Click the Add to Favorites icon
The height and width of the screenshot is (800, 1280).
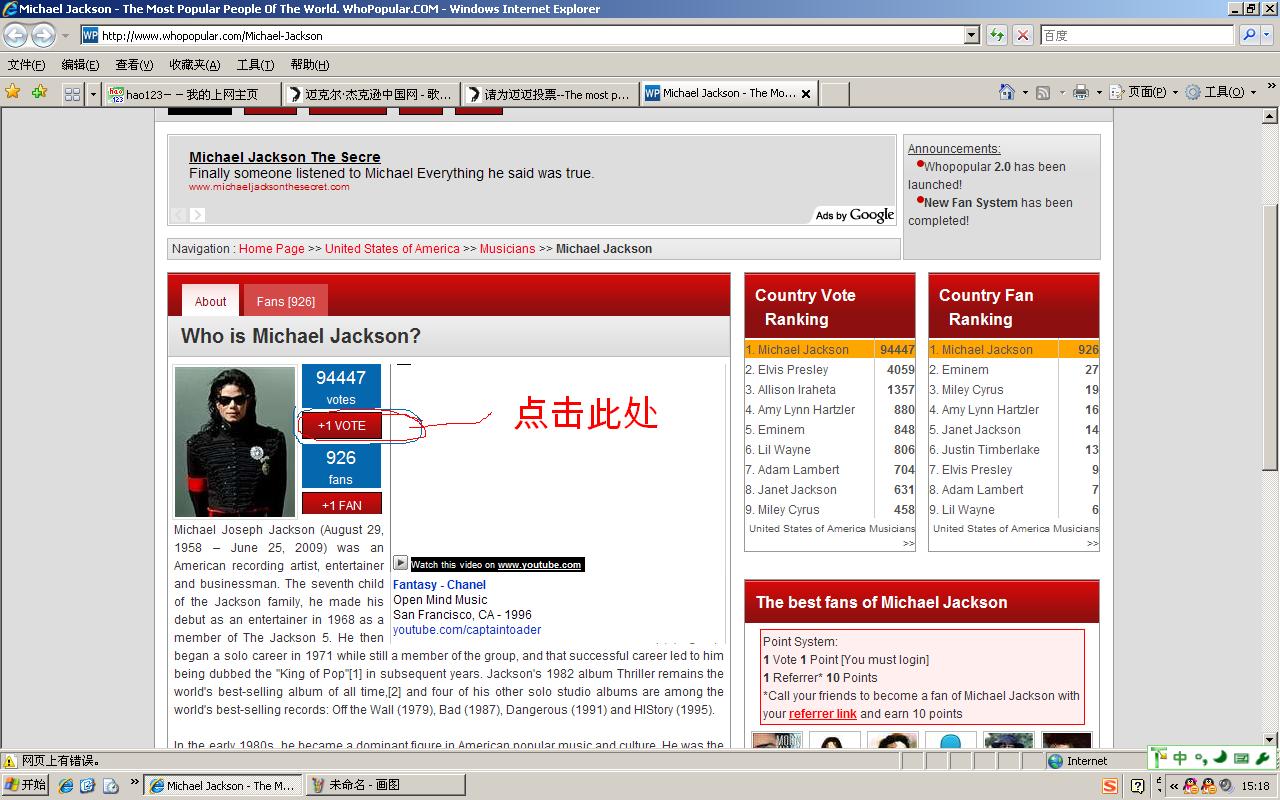(x=39, y=92)
